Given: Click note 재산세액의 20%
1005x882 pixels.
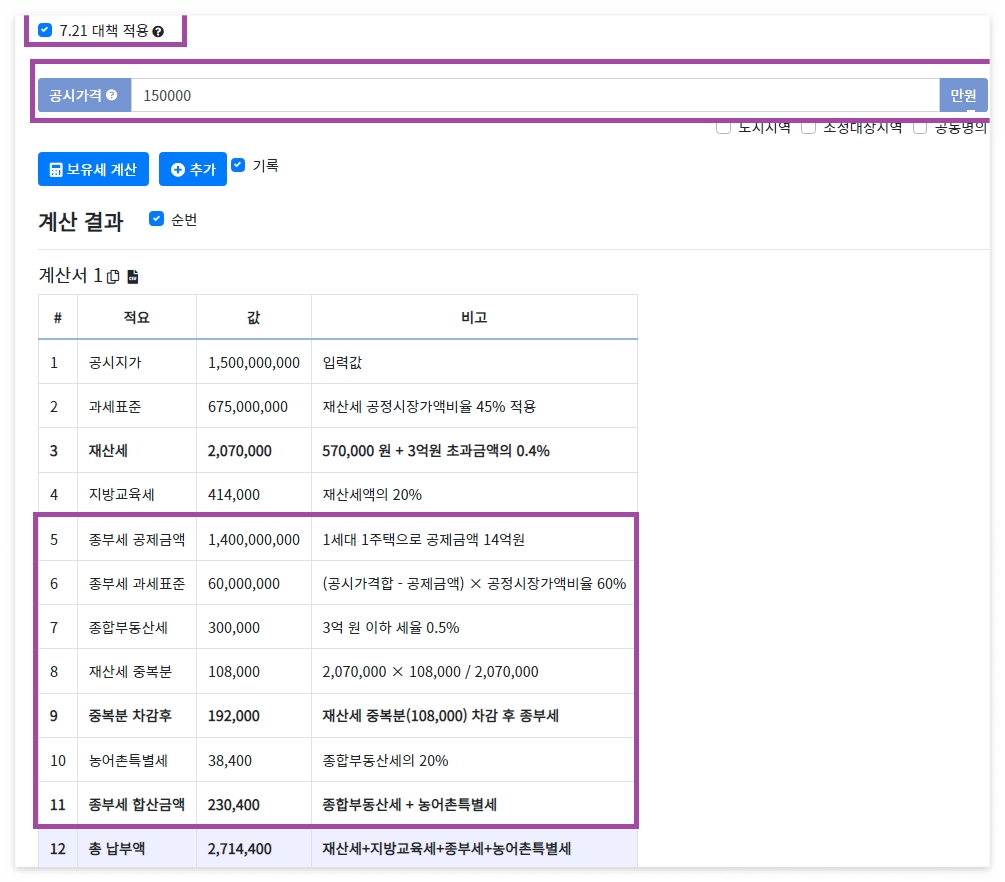Looking at the screenshot, I should tap(372, 495).
